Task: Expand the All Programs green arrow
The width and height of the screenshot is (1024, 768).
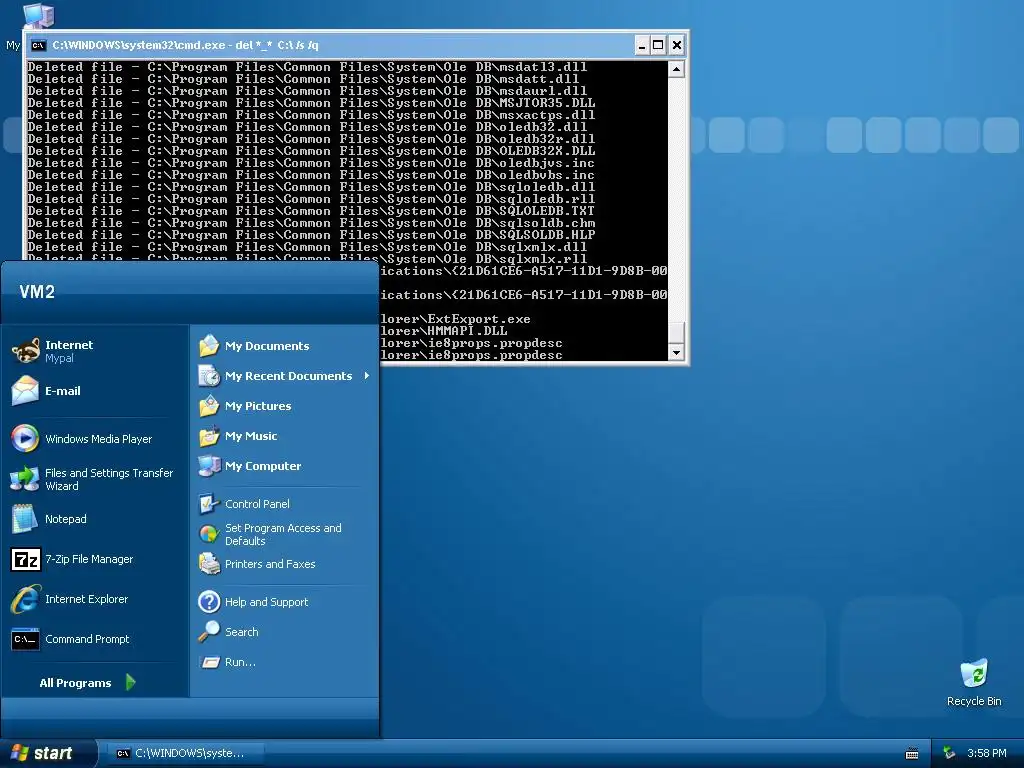Action: click(131, 682)
